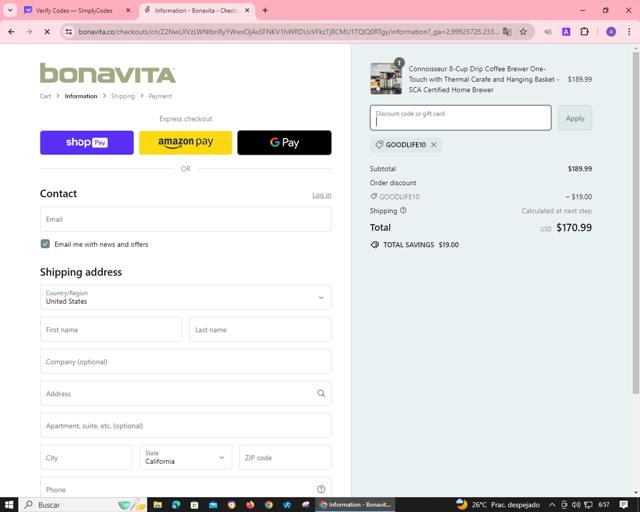Open the Chrome profile avatar
This screenshot has height=512, width=640.
(611, 31)
